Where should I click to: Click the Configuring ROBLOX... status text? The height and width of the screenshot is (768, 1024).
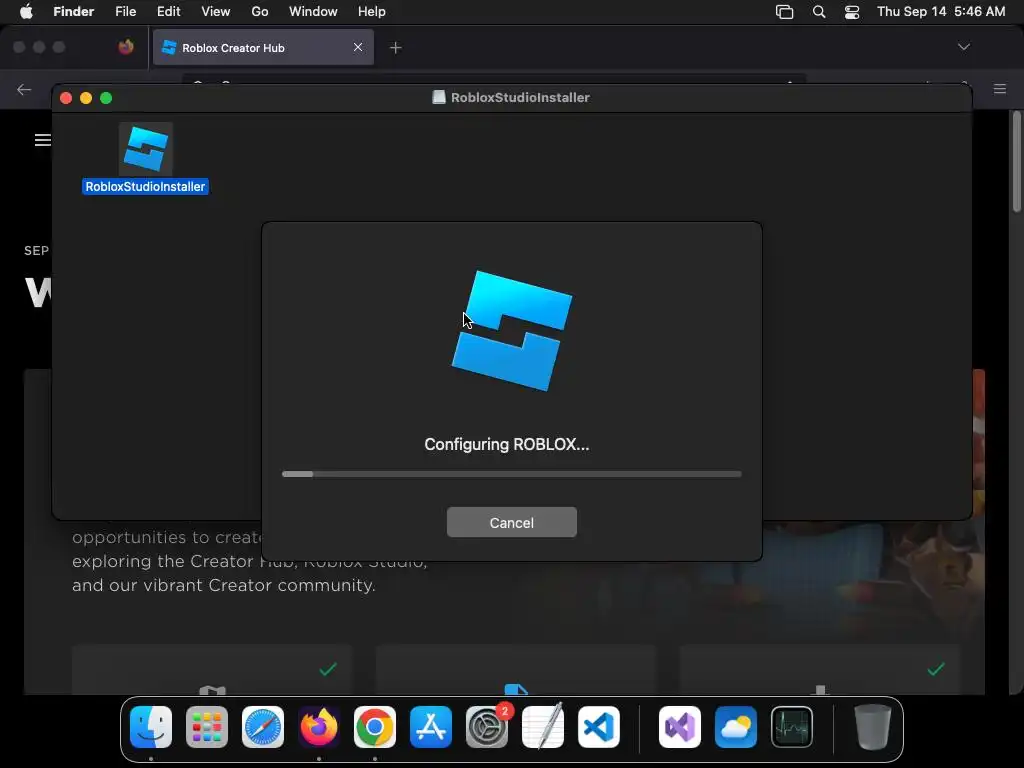coord(507,444)
